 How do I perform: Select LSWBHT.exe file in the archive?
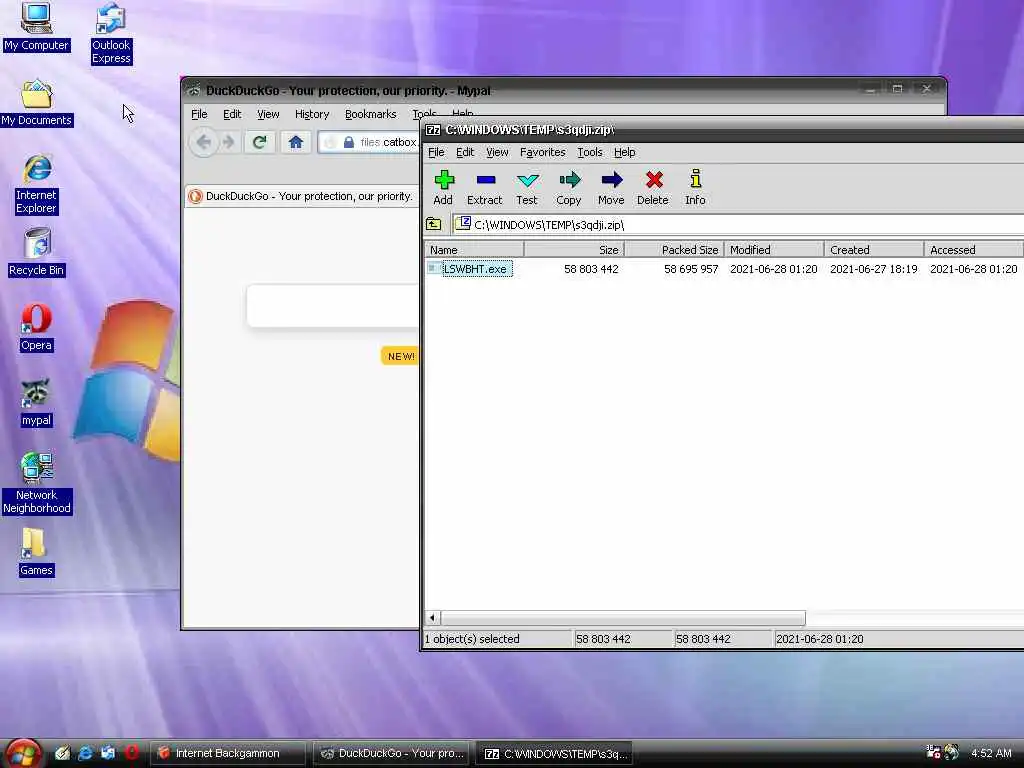click(477, 269)
